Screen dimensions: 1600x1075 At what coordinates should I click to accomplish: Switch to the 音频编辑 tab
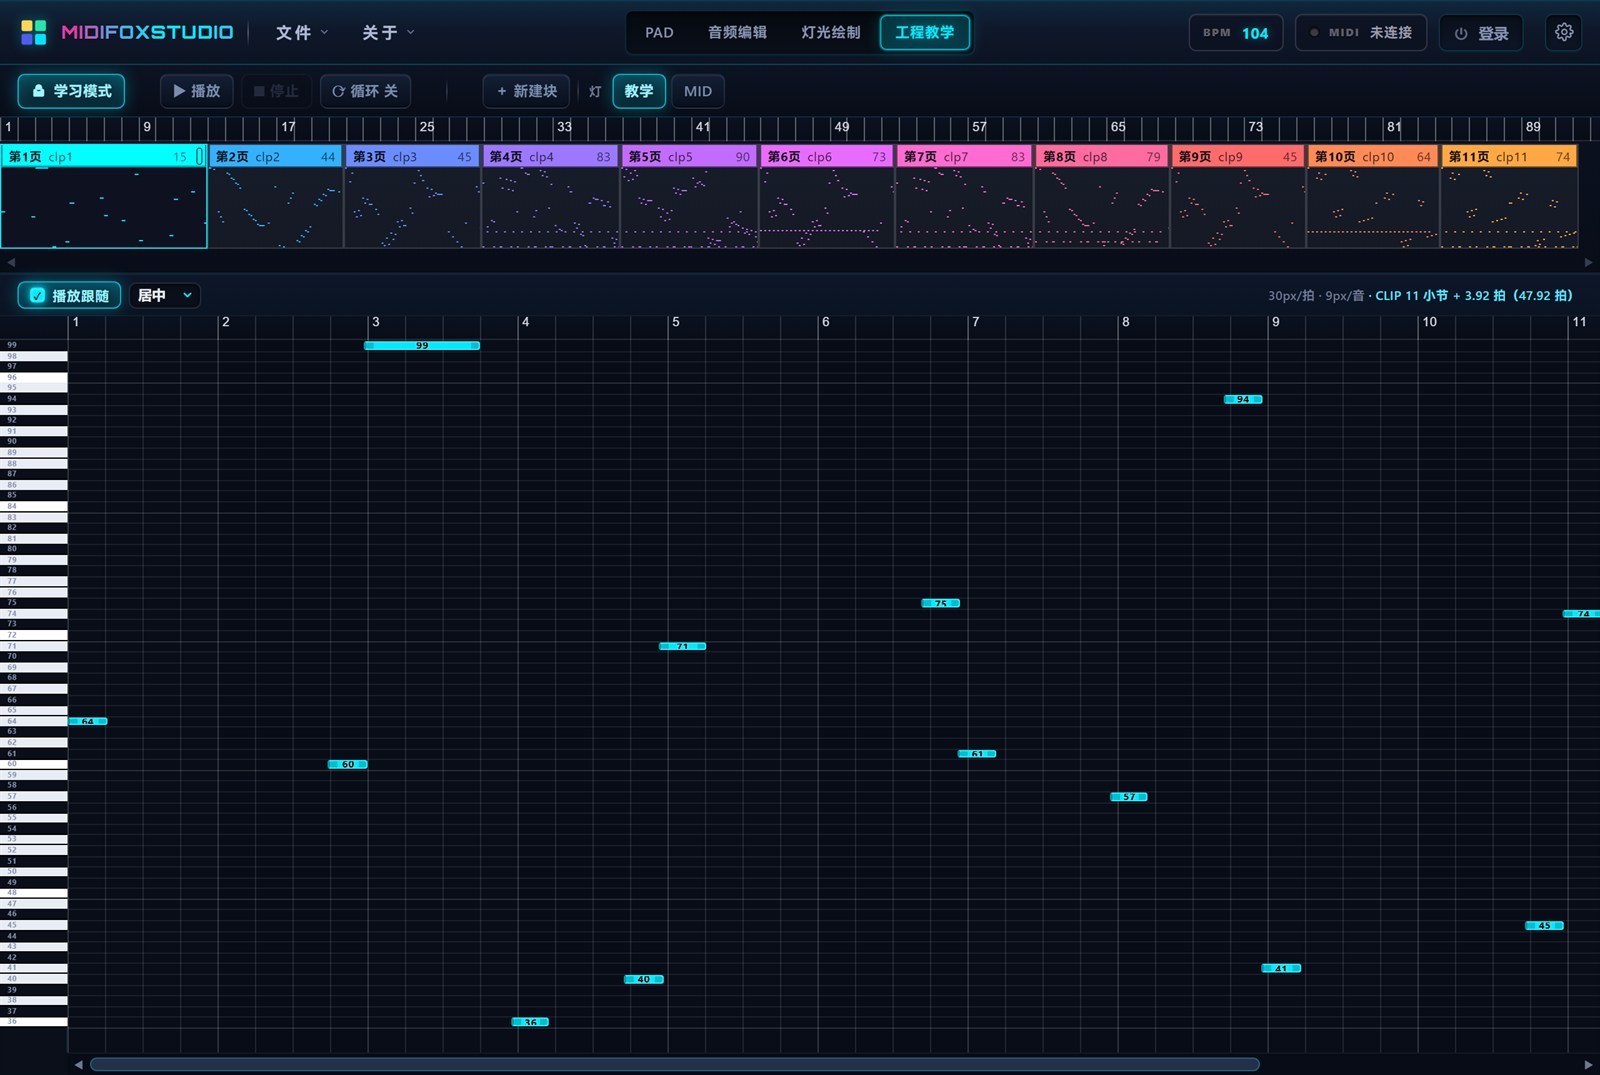737,33
